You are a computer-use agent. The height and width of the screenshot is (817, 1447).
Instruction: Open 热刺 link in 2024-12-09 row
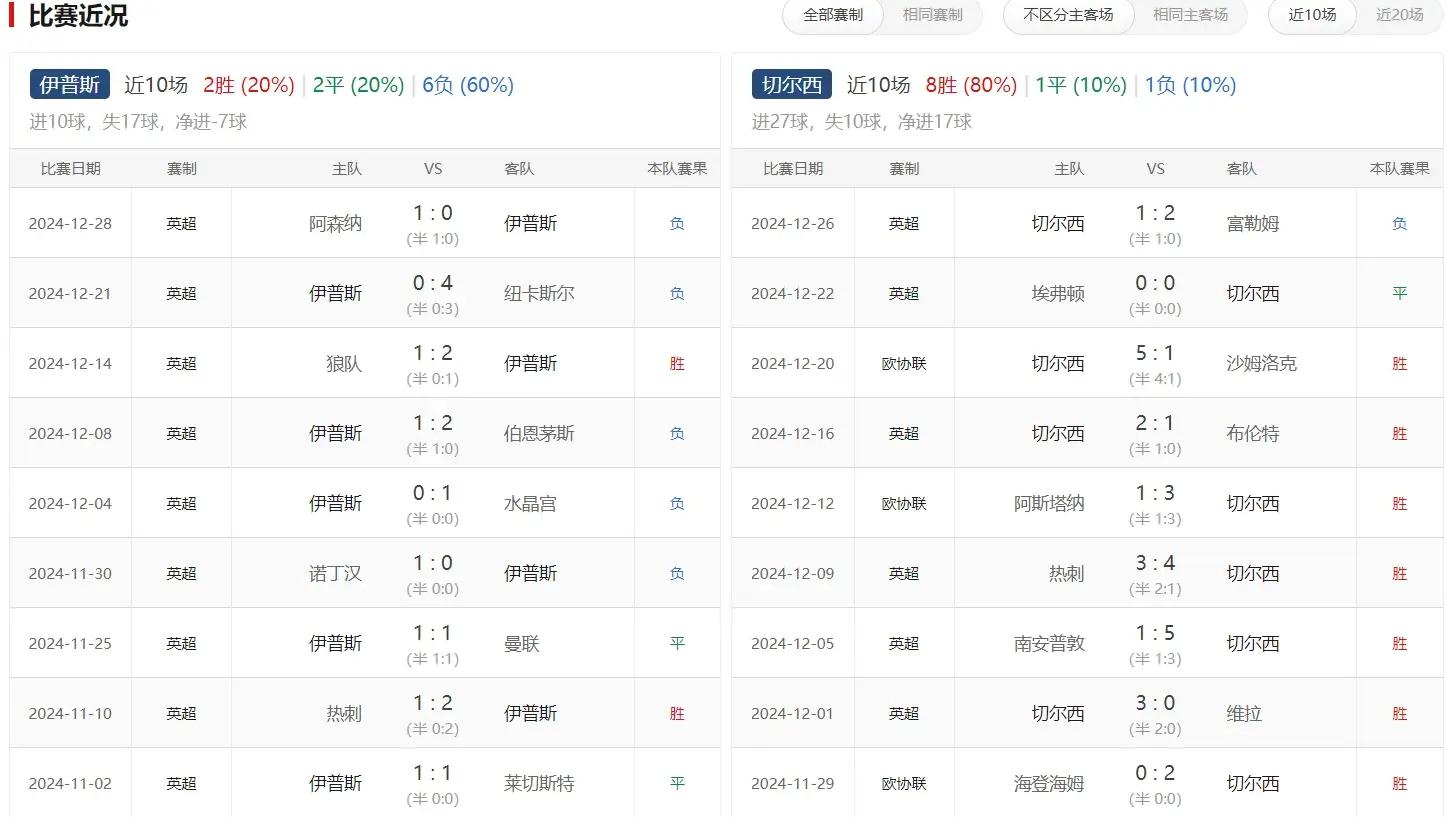point(1067,573)
